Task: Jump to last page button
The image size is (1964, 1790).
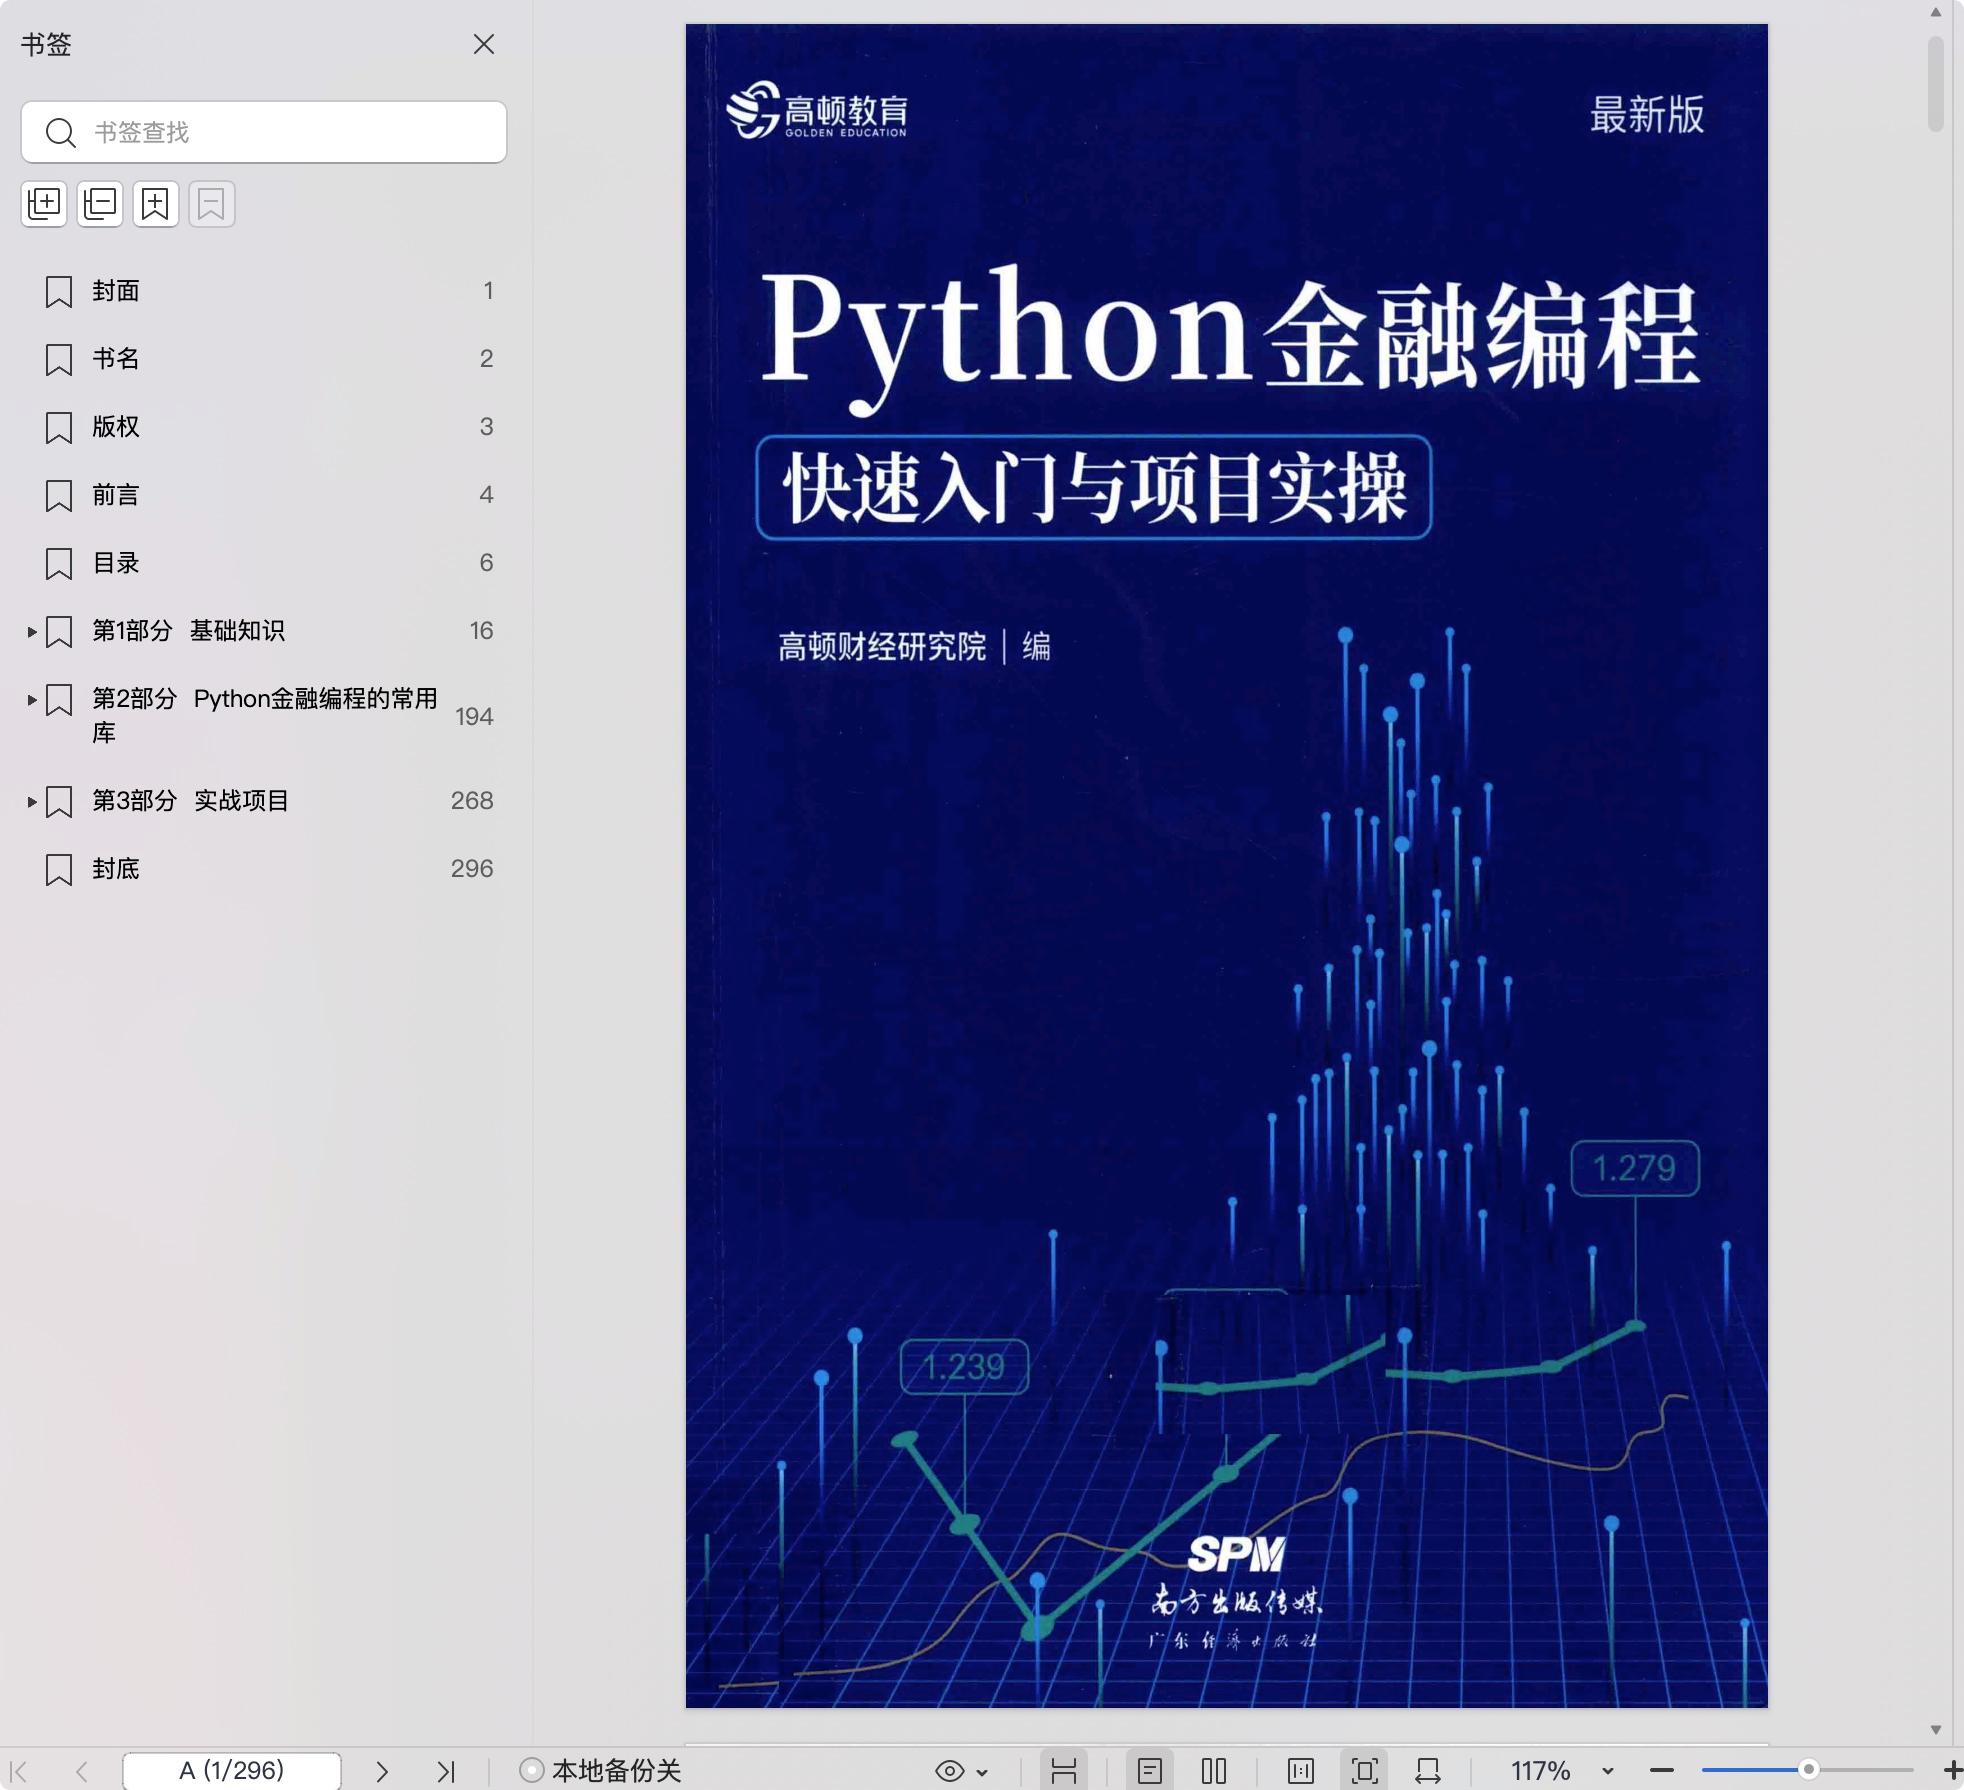Action: [x=446, y=1771]
